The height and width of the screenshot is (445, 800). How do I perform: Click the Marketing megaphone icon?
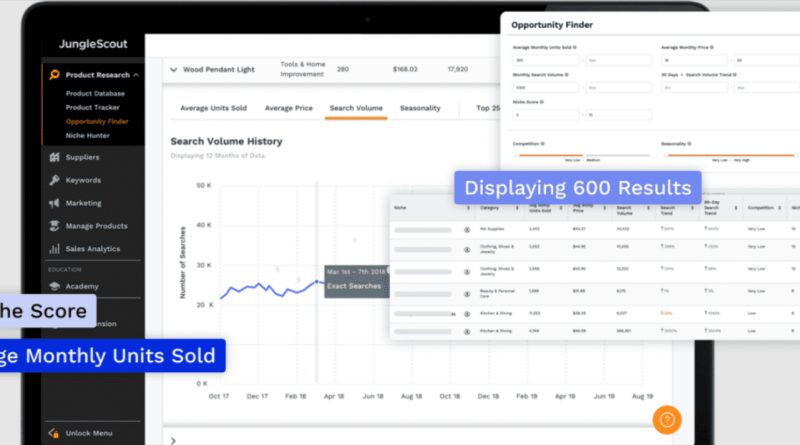(54, 203)
